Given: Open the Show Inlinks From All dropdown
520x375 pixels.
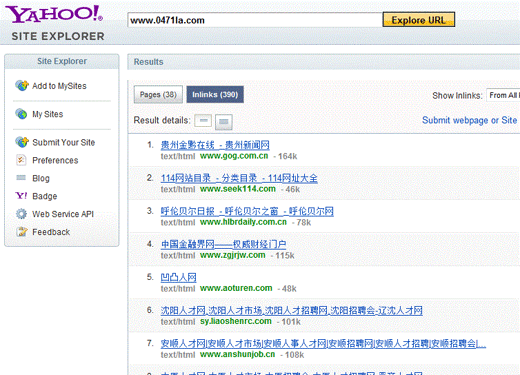Looking at the screenshot, I should tap(503, 95).
